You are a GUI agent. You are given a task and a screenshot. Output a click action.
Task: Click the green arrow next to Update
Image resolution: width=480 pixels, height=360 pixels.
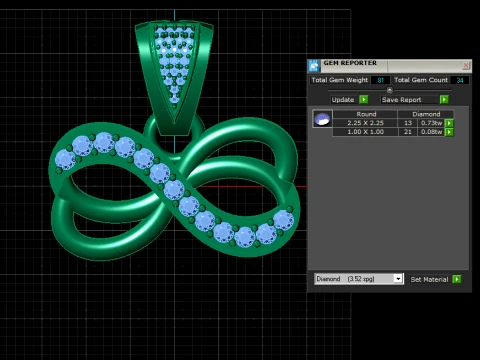364,100
